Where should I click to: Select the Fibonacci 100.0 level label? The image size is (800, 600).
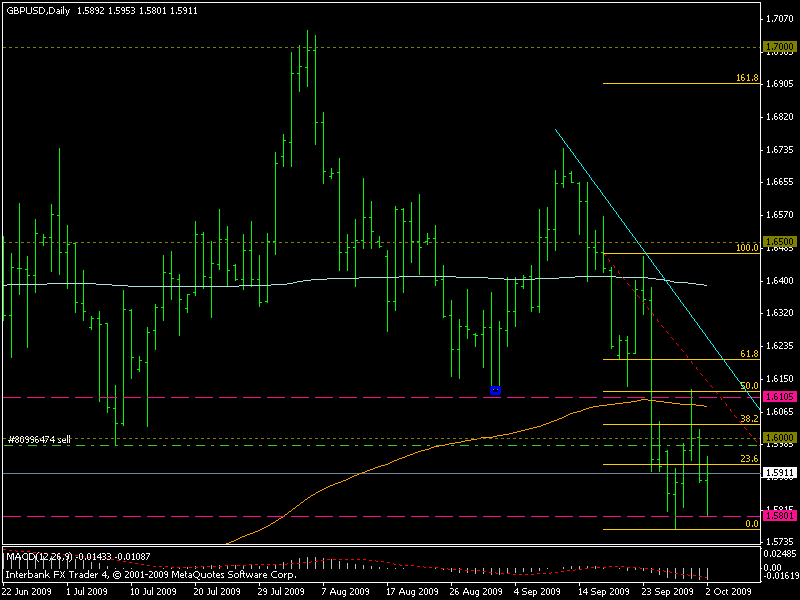point(747,247)
